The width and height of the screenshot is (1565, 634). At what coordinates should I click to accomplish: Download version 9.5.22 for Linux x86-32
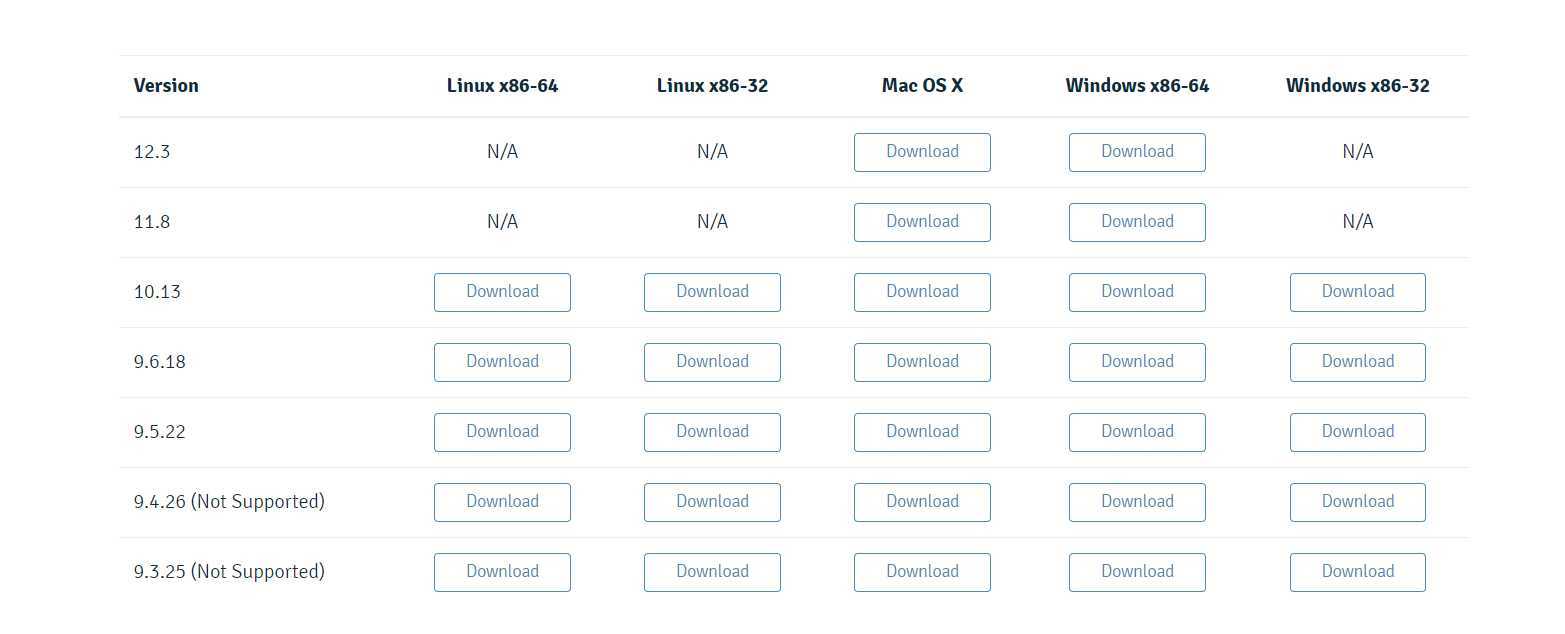coord(712,432)
